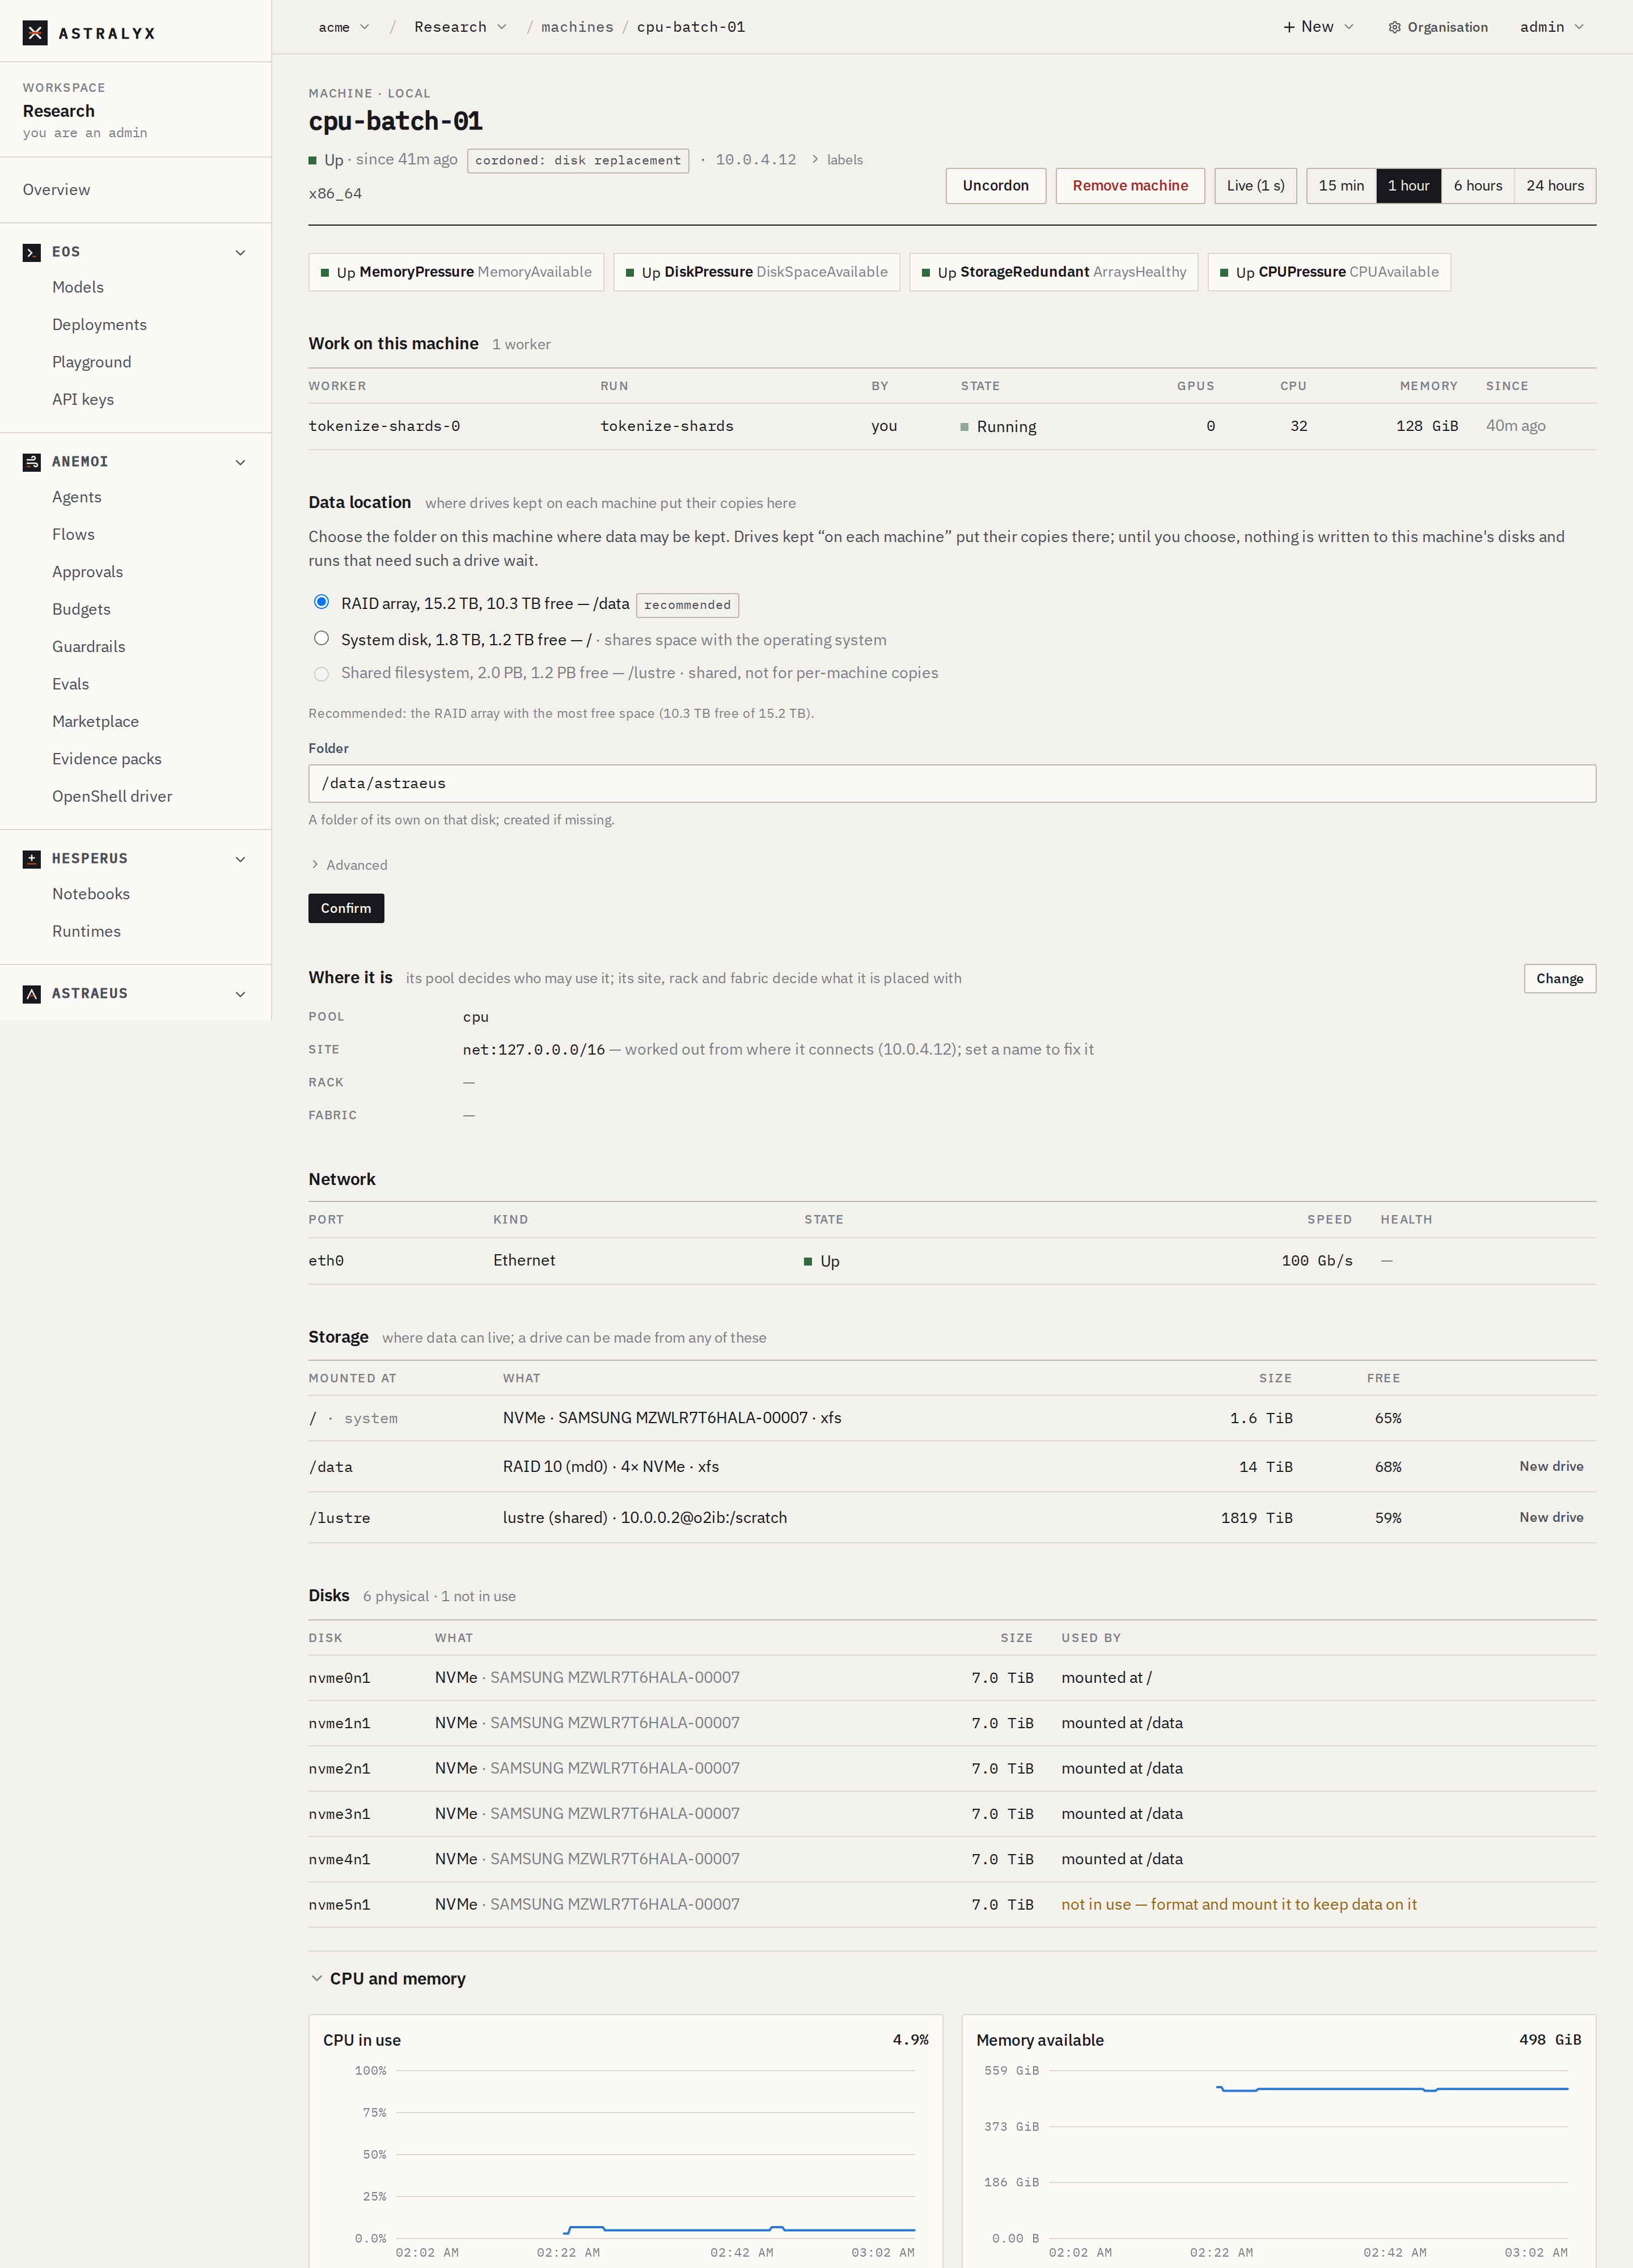The height and width of the screenshot is (2268, 1633).
Task: Switch time range to 6 hours
Action: point(1477,186)
